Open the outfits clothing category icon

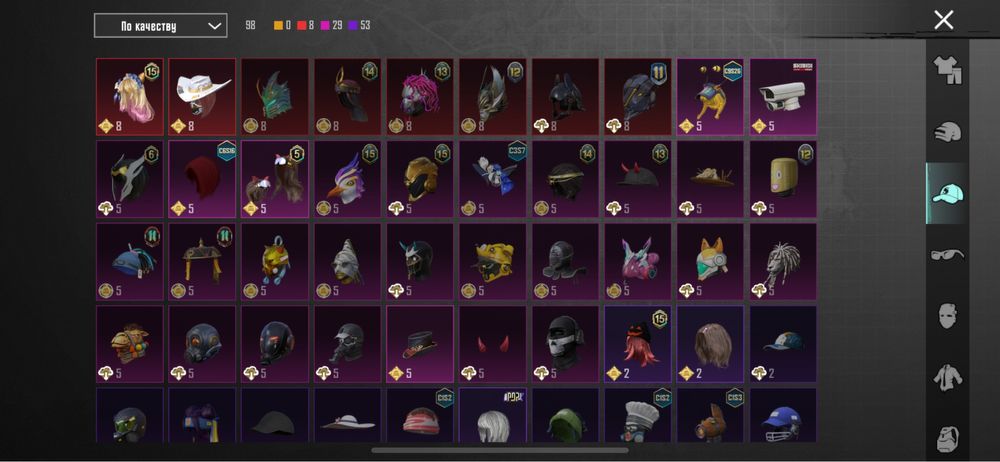coord(946,70)
